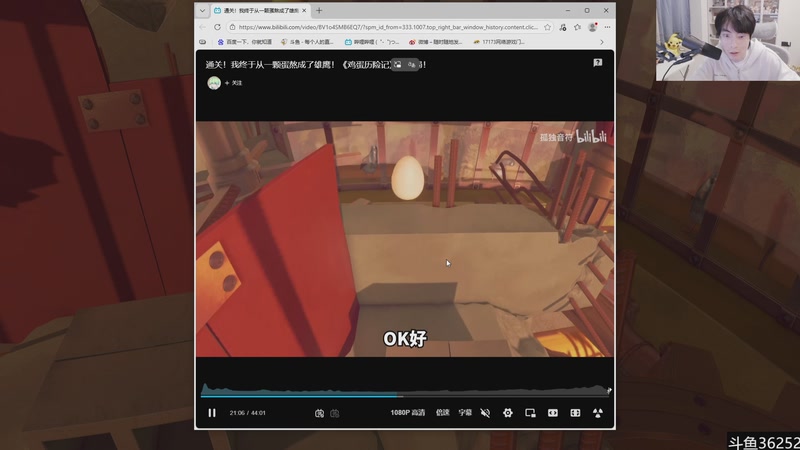Open browser settings and more menu
The width and height of the screenshot is (800, 450).
(x=607, y=27)
